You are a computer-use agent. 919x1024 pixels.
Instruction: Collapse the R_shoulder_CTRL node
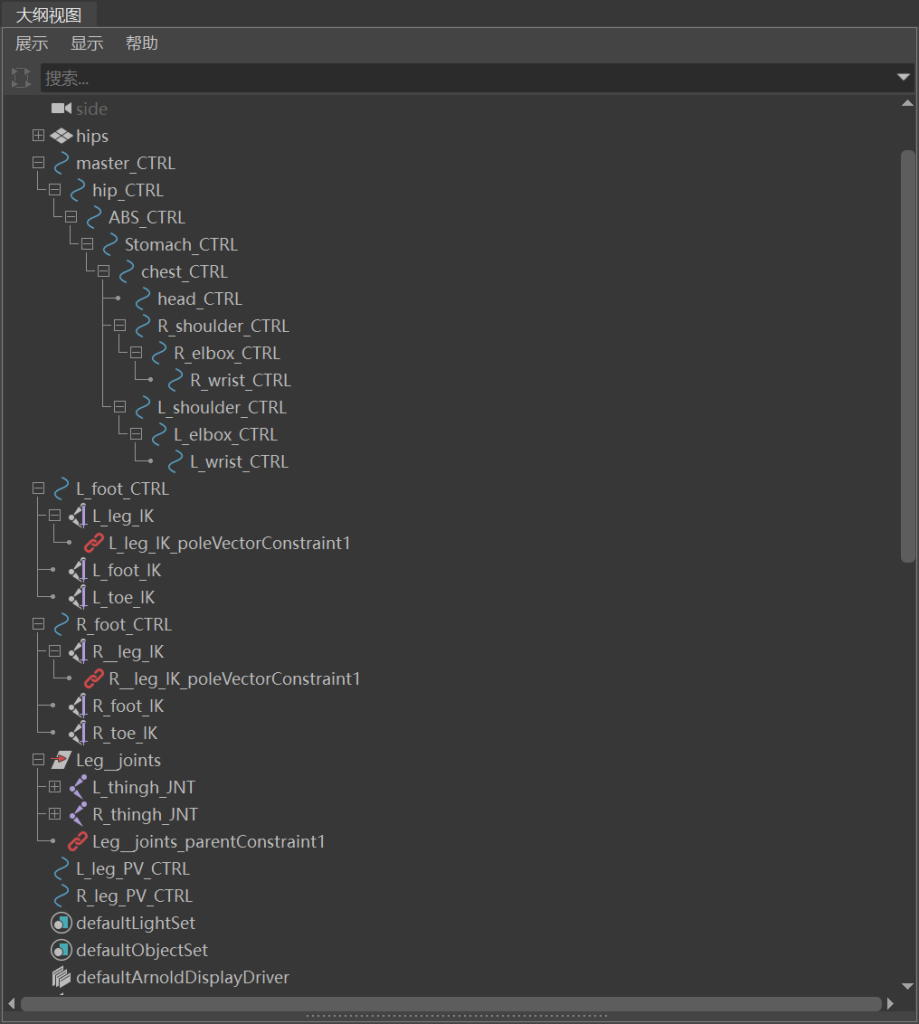pos(120,325)
